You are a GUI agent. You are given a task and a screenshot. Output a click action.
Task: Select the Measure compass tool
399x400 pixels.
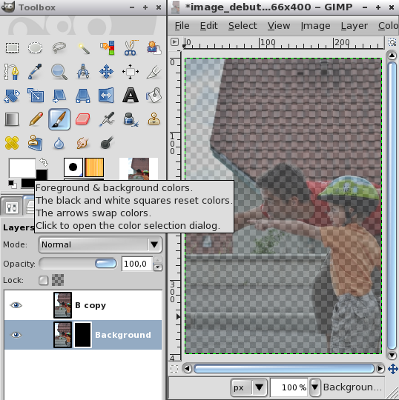[83, 72]
